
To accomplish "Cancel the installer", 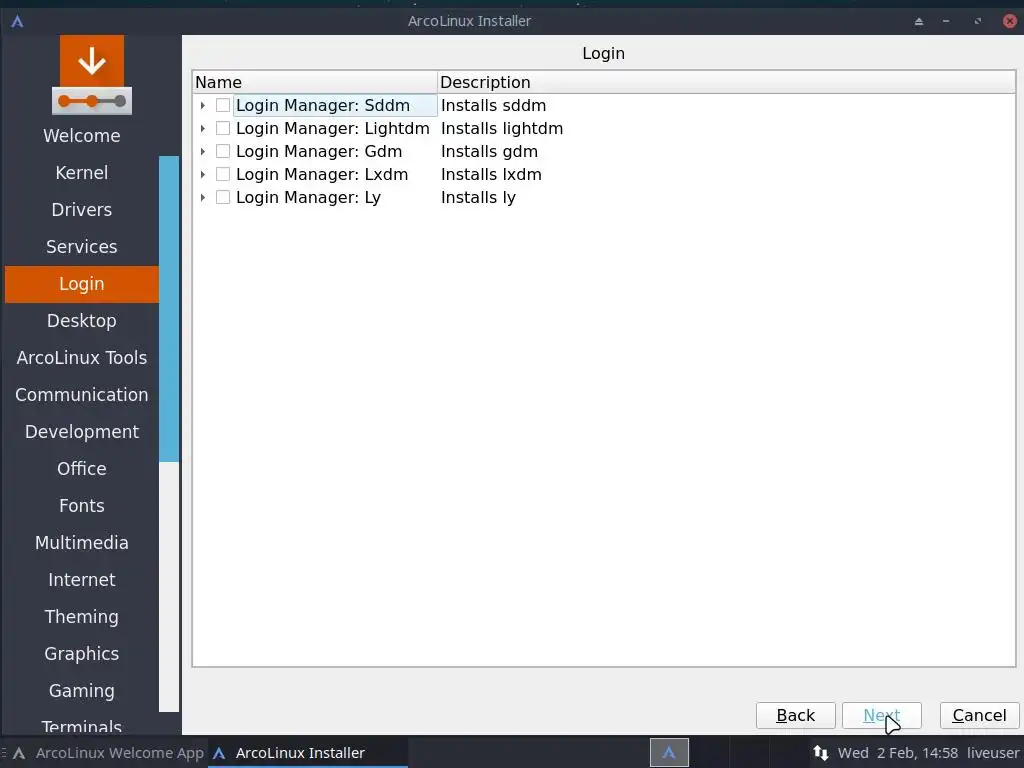I will click(979, 716).
